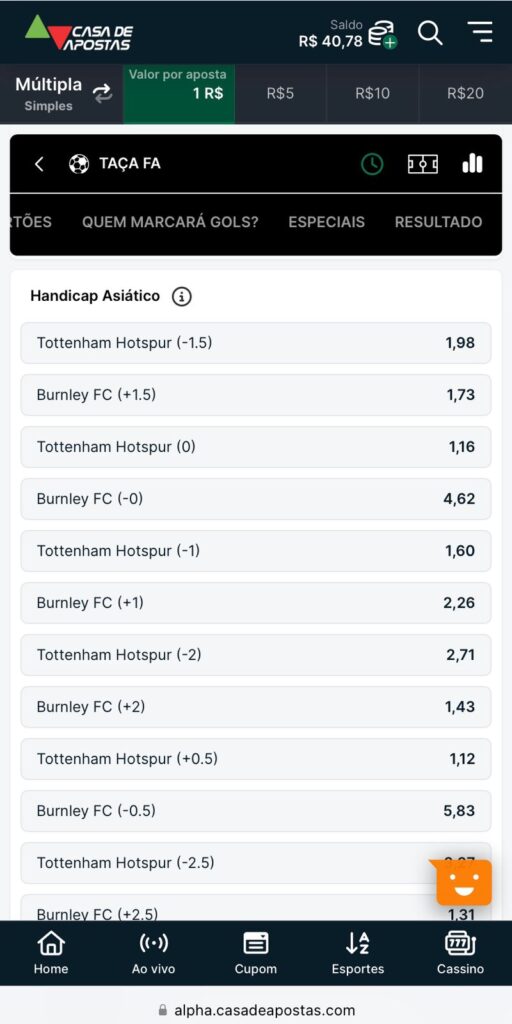The image size is (512, 1024).
Task: Tap the add-funds coins icon
Action: (x=382, y=35)
